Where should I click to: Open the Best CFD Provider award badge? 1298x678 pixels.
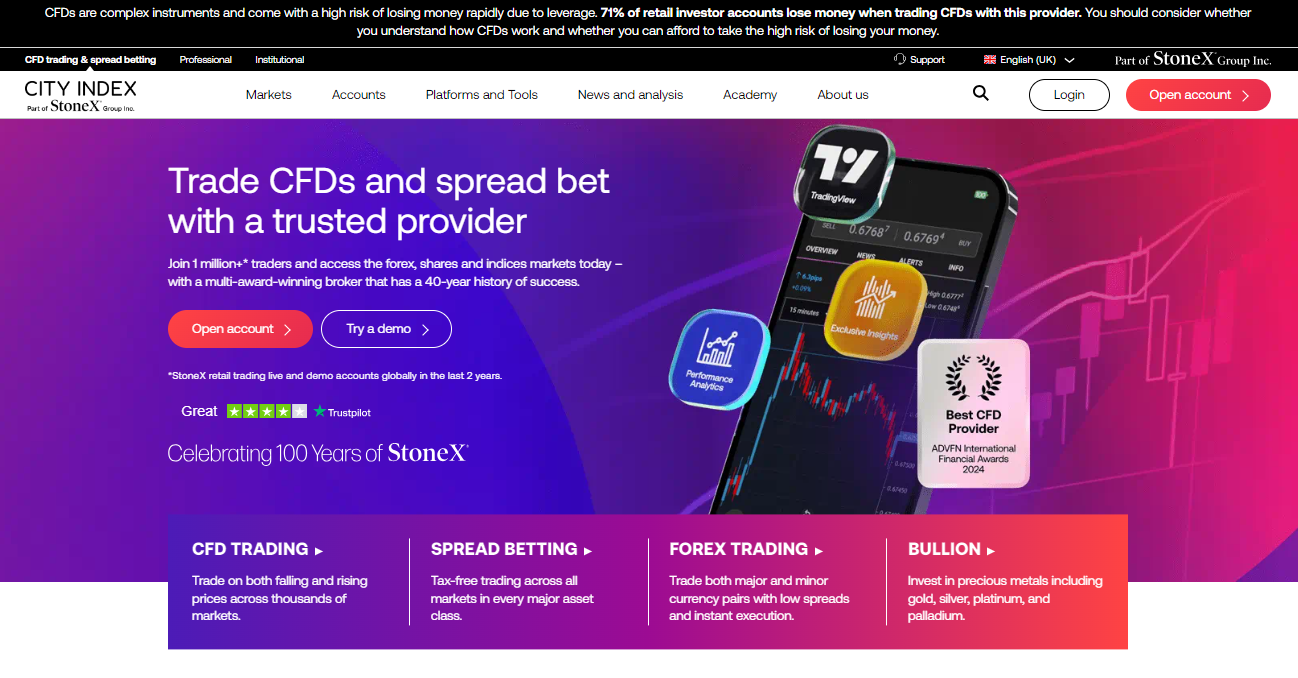point(973,413)
